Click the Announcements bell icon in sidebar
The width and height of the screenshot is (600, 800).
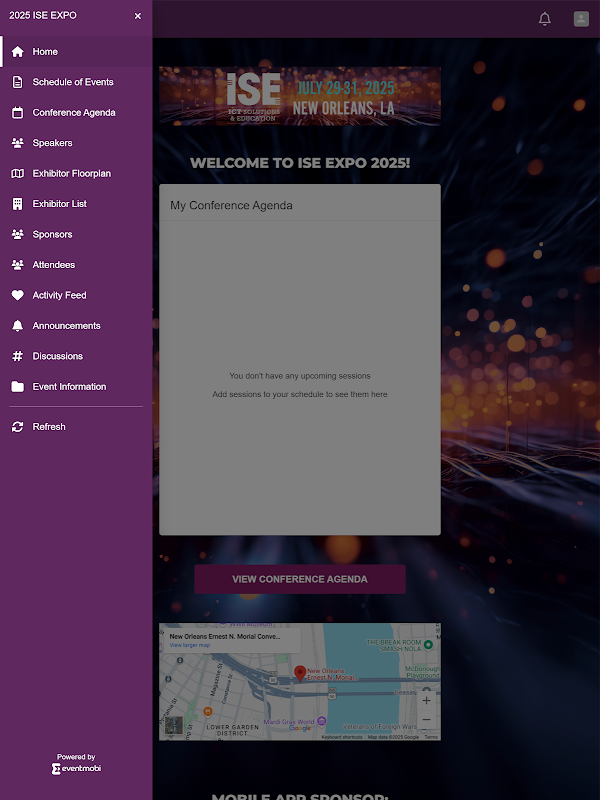pos(17,326)
